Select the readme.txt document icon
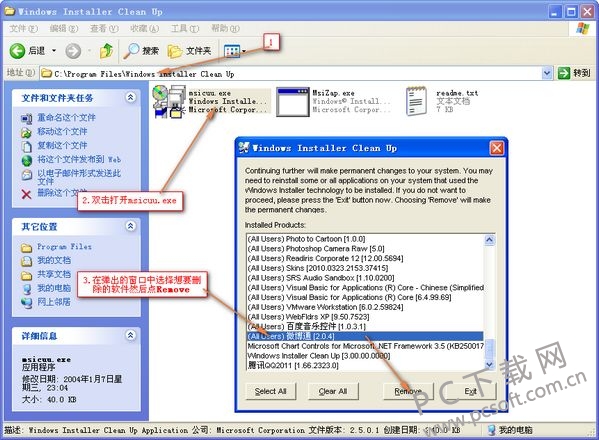Image resolution: width=599 pixels, height=440 pixels. click(x=416, y=101)
